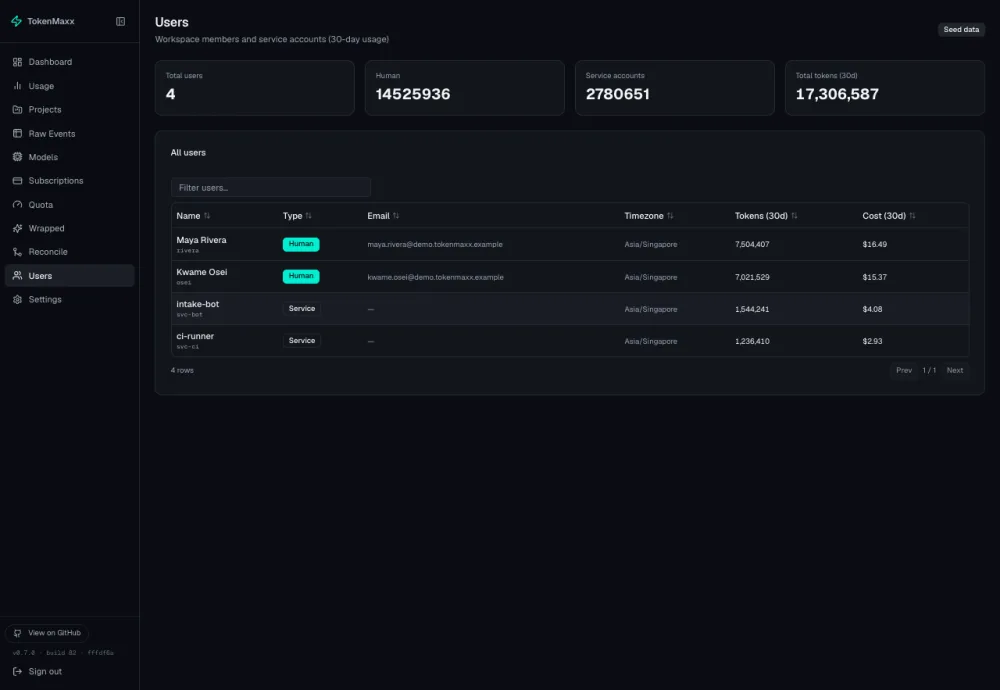The width and height of the screenshot is (1000, 690).
Task: Click the Settings gear icon
Action: 17,299
